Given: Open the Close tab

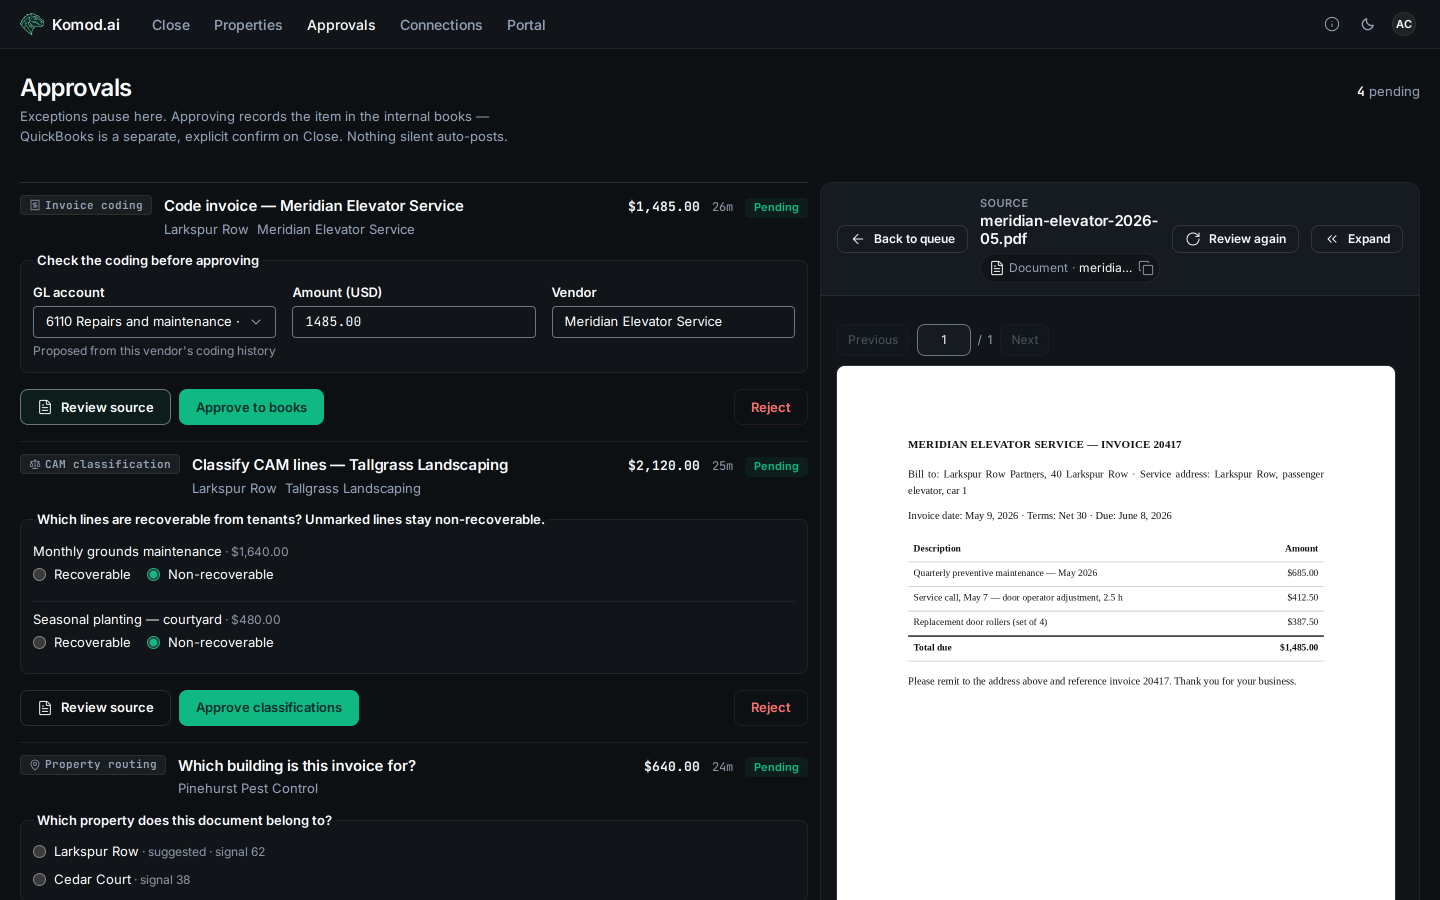Looking at the screenshot, I should [171, 25].
